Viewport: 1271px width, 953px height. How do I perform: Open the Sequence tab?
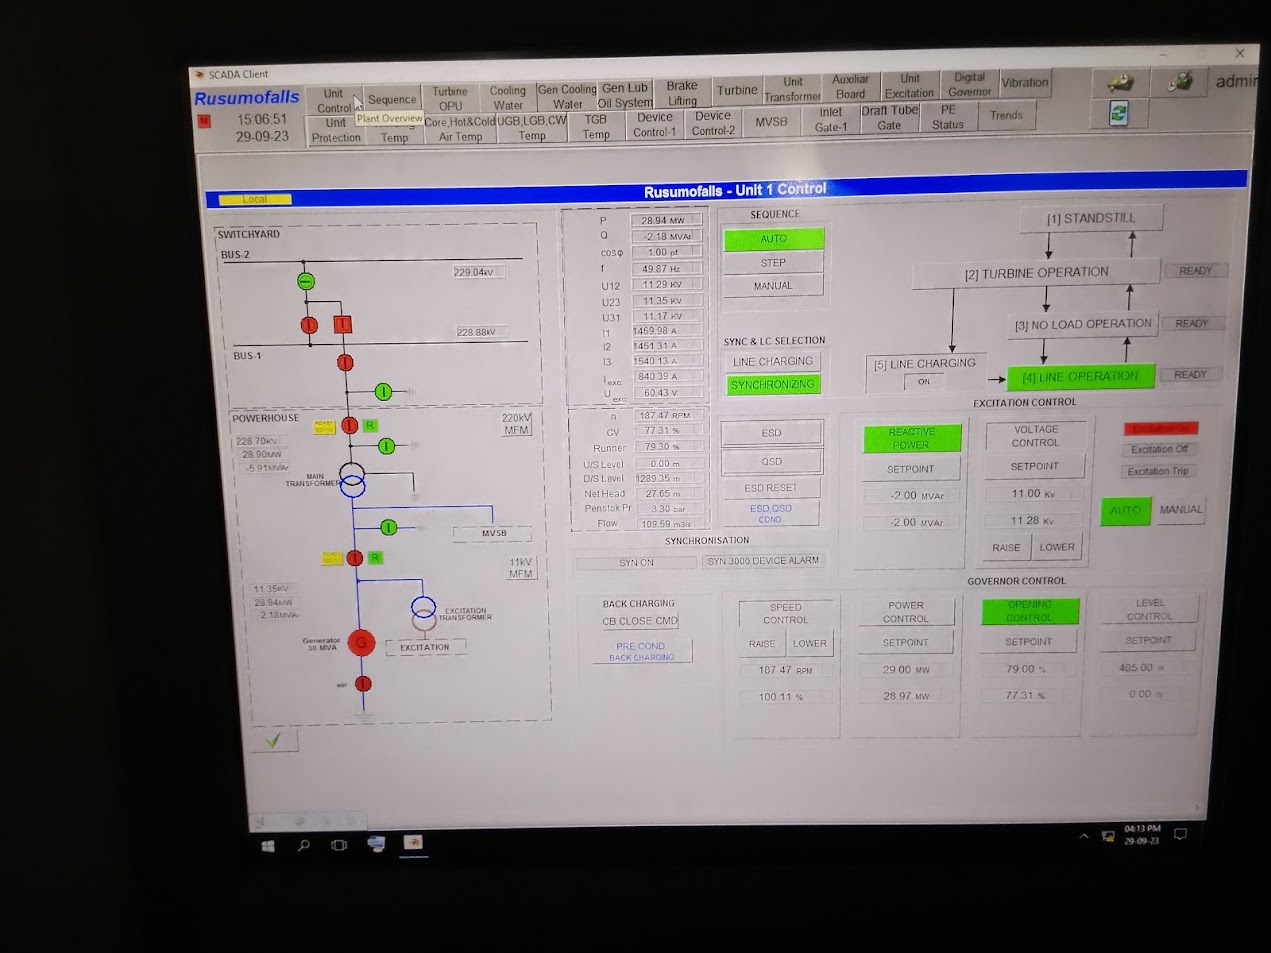(x=391, y=99)
